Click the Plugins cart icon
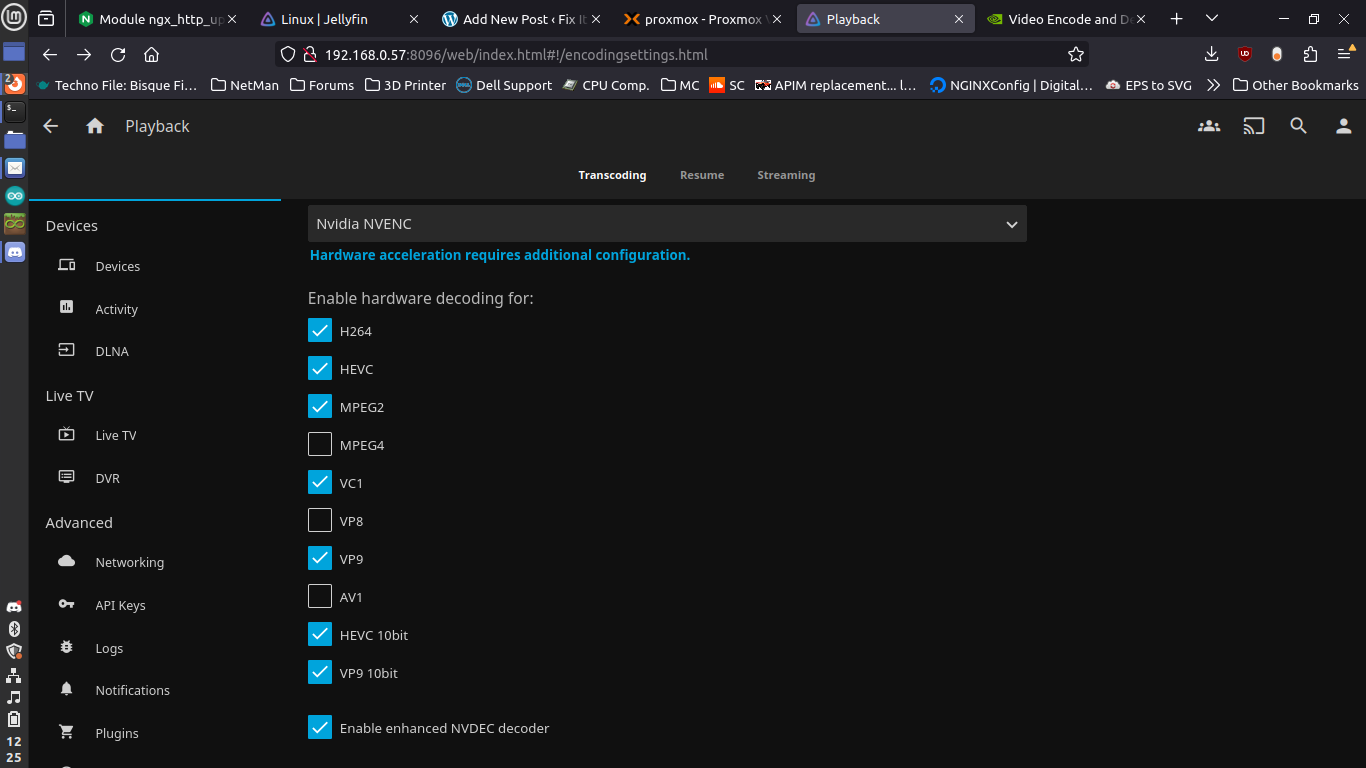 click(x=67, y=732)
